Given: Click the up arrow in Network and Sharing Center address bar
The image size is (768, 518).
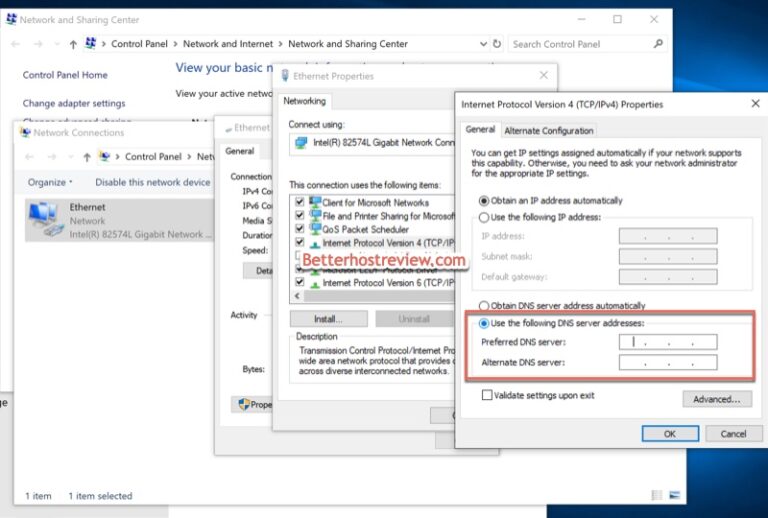Looking at the screenshot, I should 73,44.
